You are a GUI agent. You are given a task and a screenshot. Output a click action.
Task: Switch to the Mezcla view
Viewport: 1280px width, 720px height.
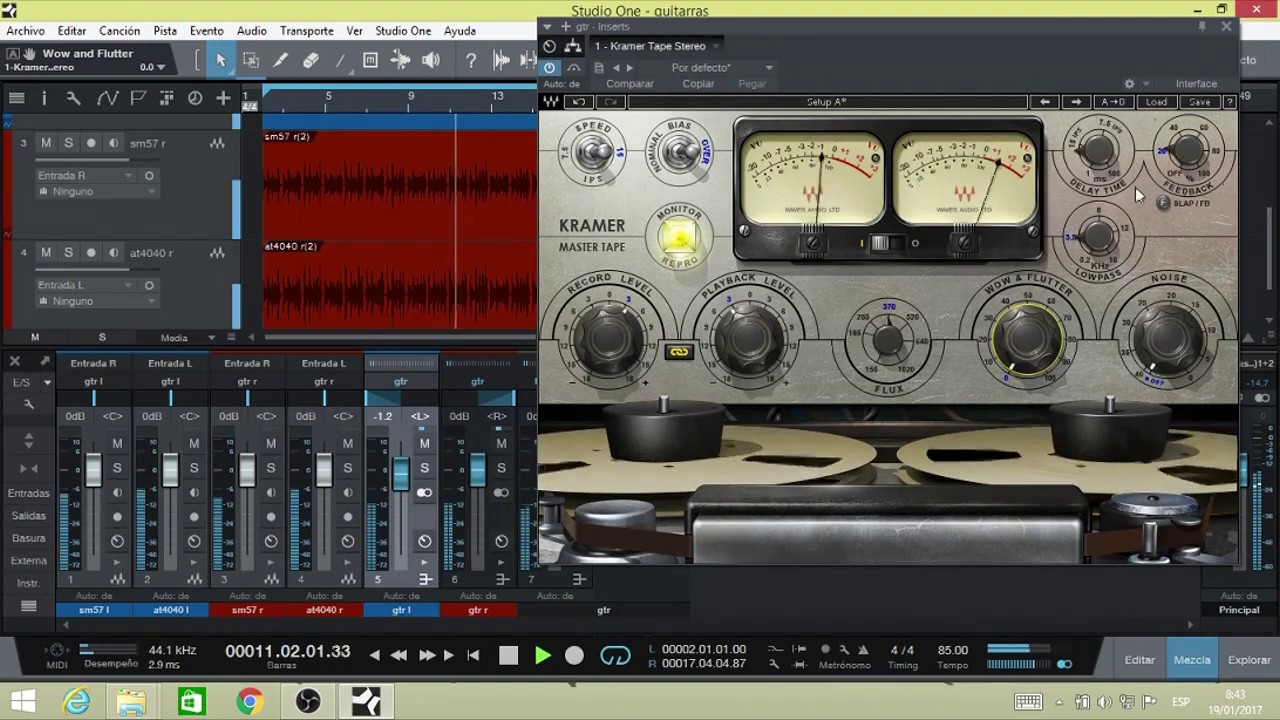tap(1192, 660)
